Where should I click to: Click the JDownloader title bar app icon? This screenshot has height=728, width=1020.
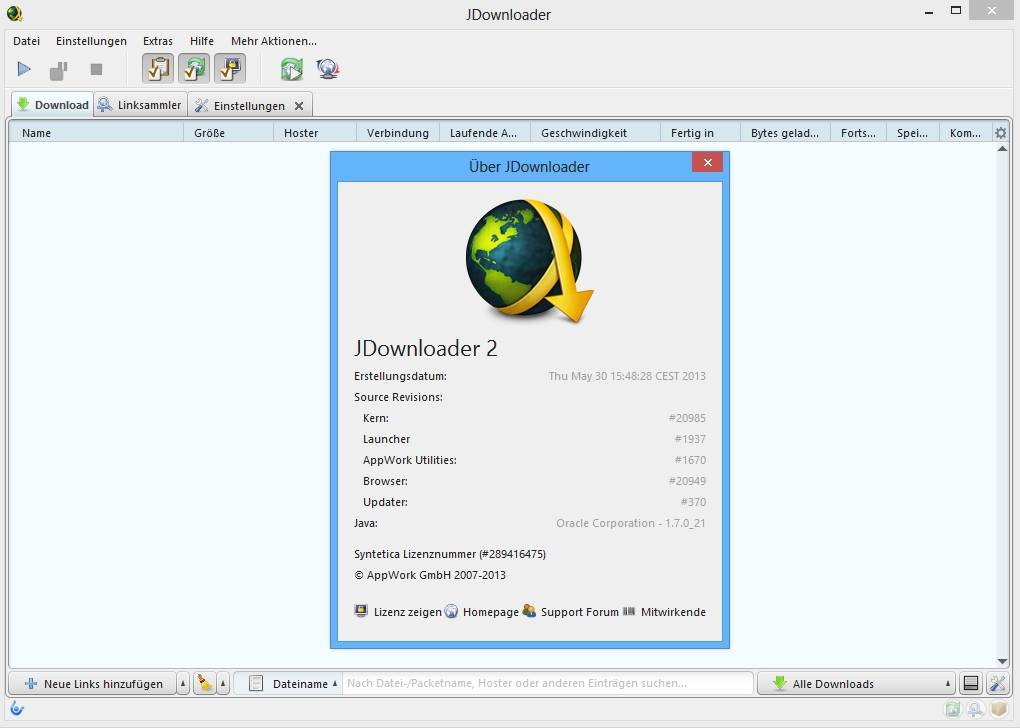14,14
